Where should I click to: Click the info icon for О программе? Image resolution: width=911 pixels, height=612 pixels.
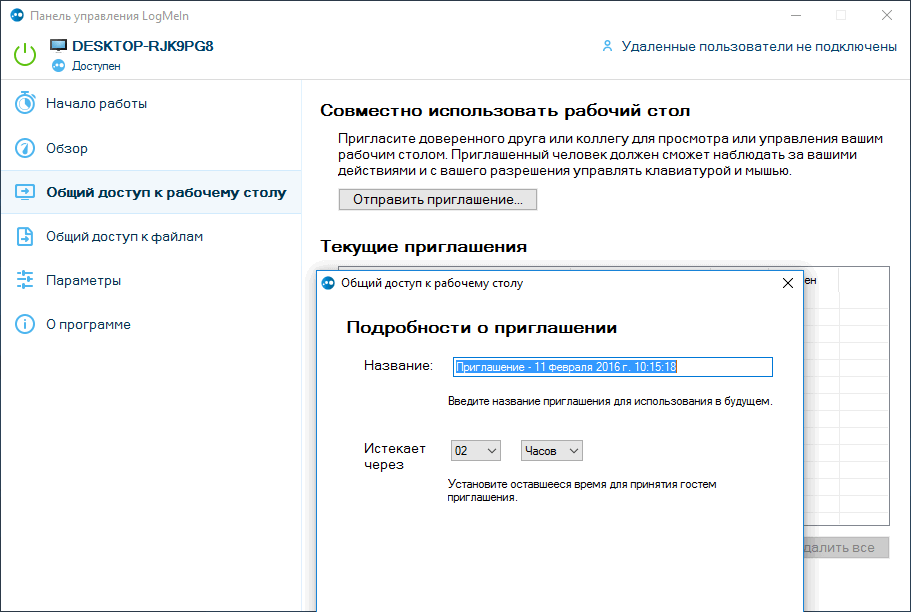pyautogui.click(x=25, y=324)
